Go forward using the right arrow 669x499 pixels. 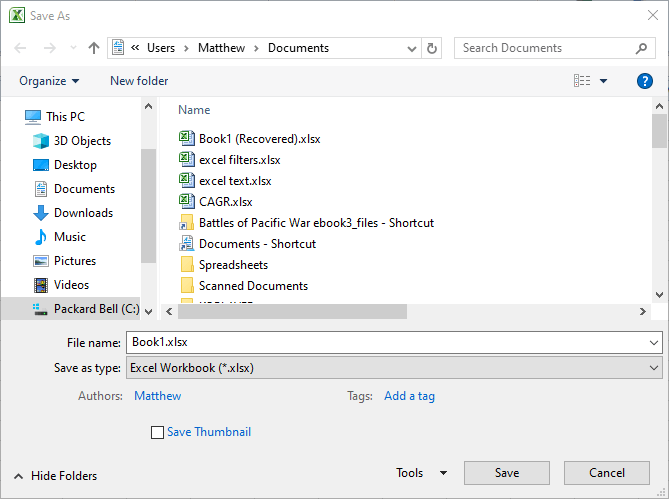click(x=50, y=48)
